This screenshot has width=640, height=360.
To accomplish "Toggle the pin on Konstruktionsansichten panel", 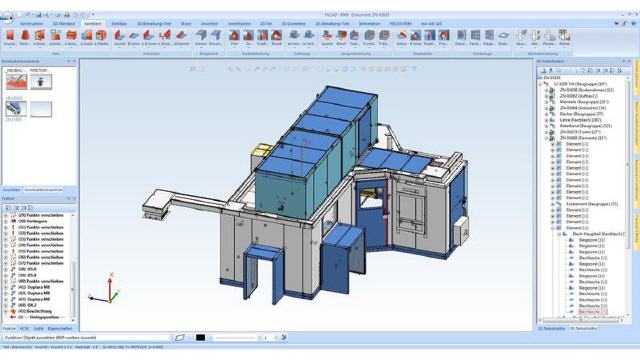I will click(x=69, y=61).
